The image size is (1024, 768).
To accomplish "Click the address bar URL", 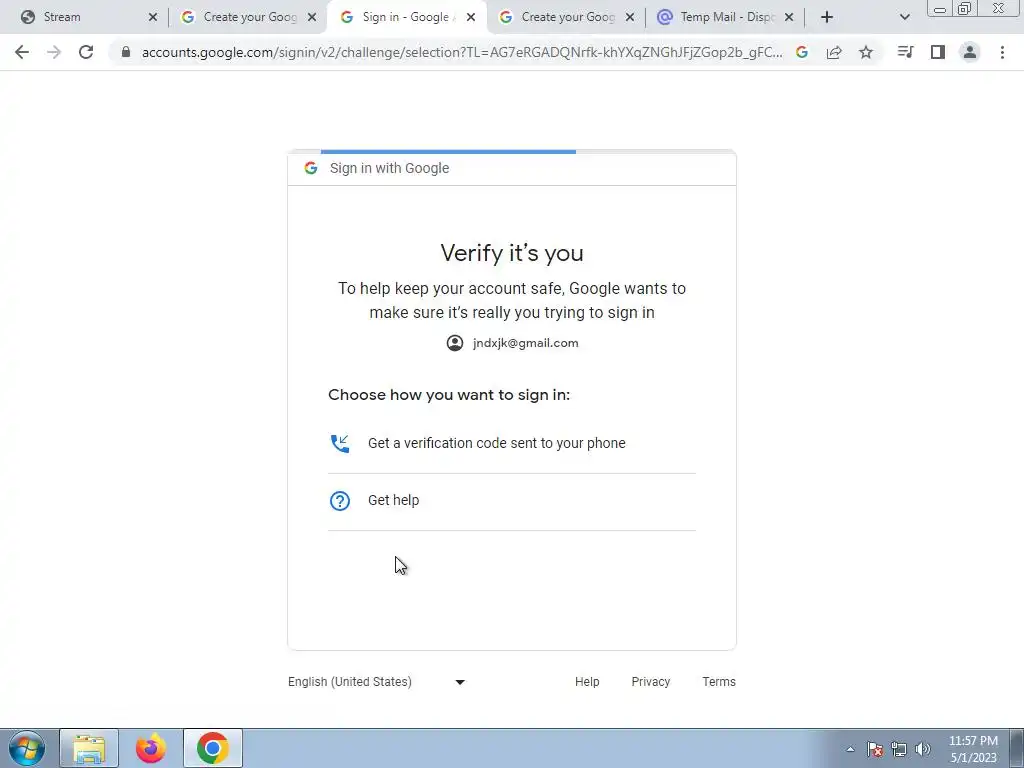I will (462, 52).
